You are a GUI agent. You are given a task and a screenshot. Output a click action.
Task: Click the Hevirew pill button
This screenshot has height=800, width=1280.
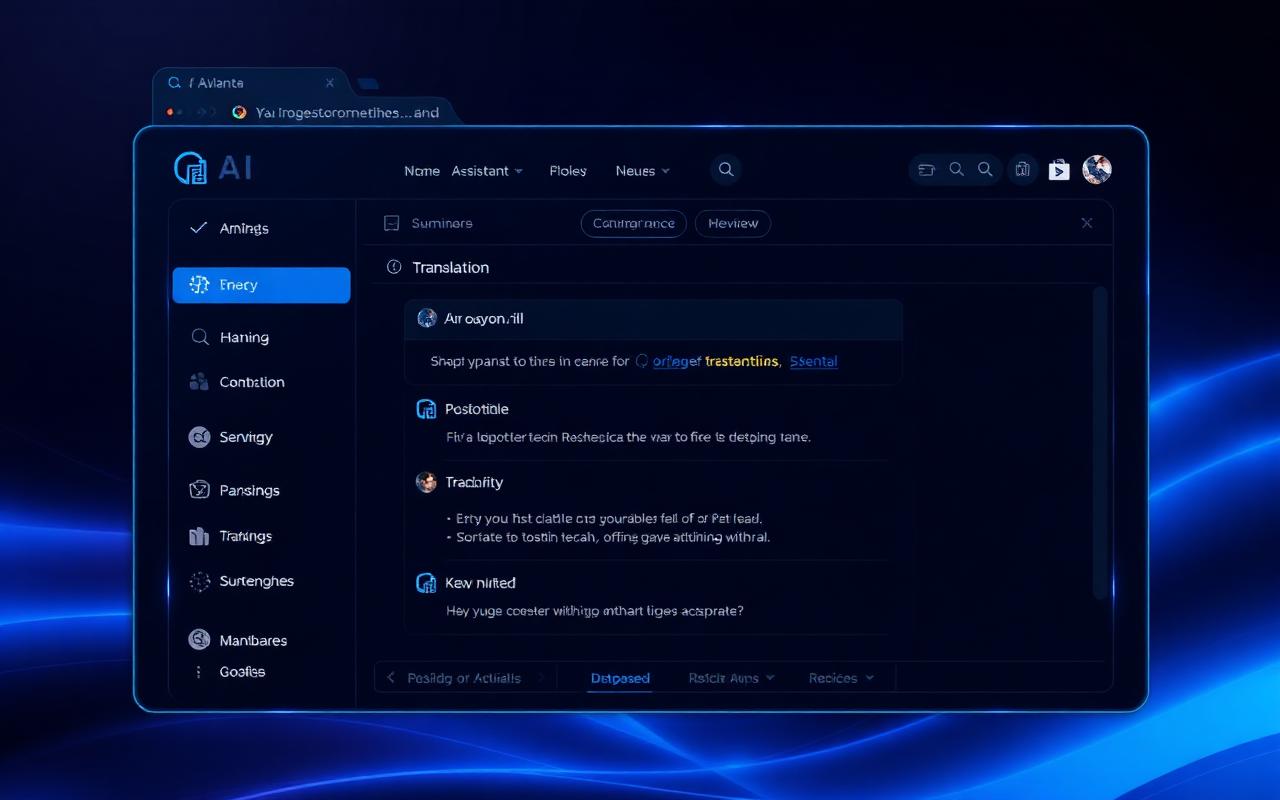pos(733,224)
